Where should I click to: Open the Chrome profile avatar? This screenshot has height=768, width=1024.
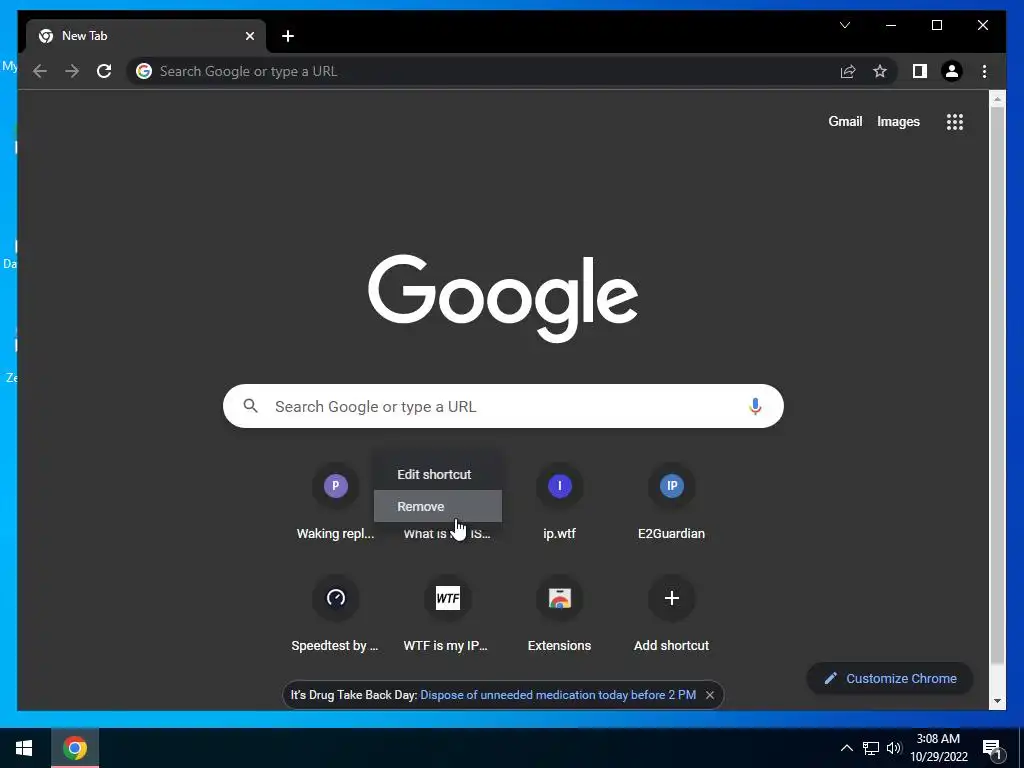coord(952,71)
